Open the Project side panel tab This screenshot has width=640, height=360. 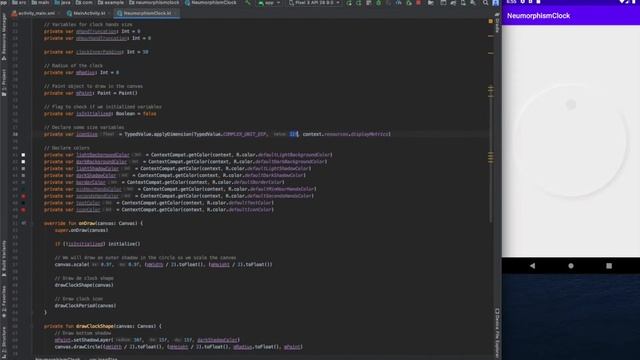click(x=4, y=82)
